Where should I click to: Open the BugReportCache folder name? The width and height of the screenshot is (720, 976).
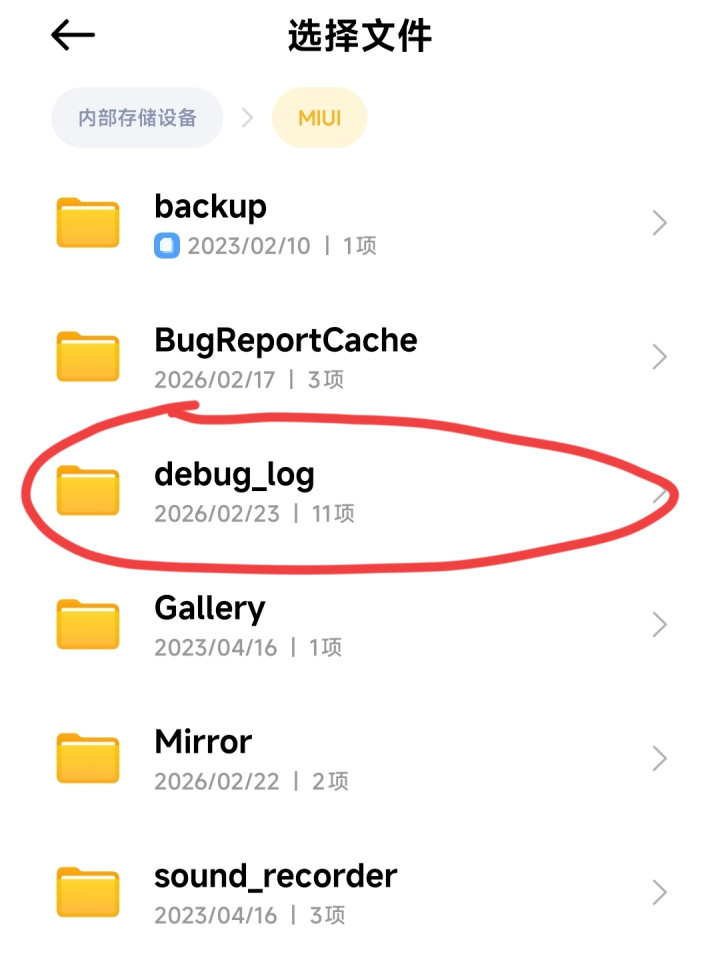286,342
